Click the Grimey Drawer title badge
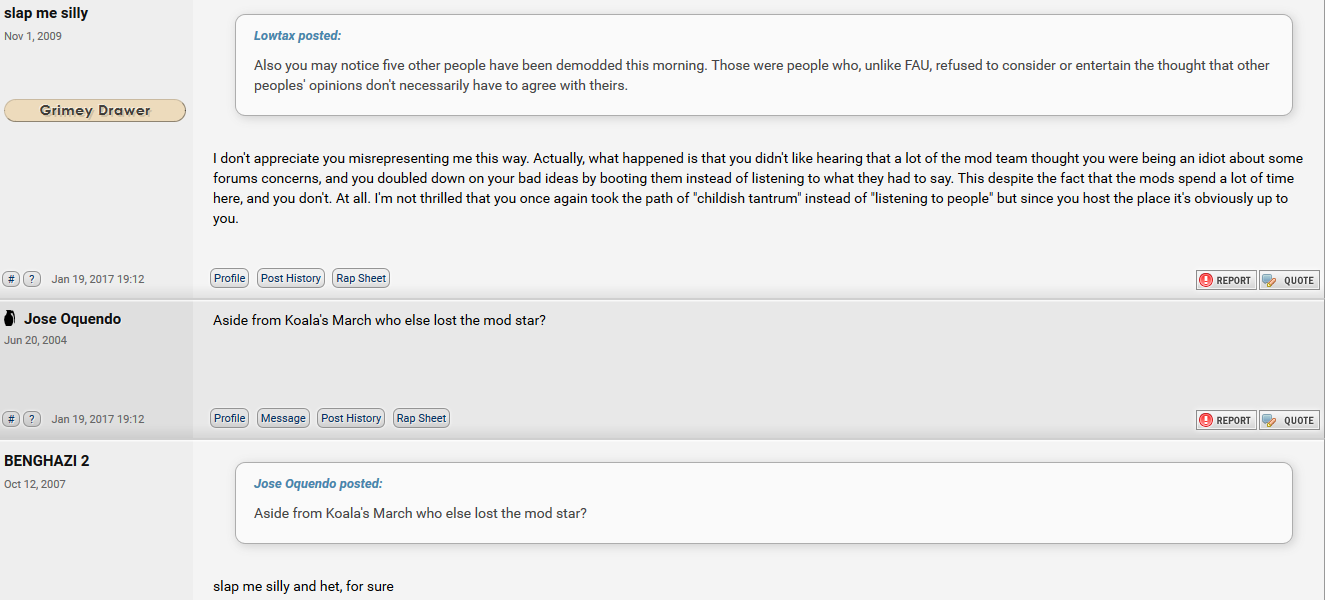The height and width of the screenshot is (600, 1325). (x=95, y=111)
